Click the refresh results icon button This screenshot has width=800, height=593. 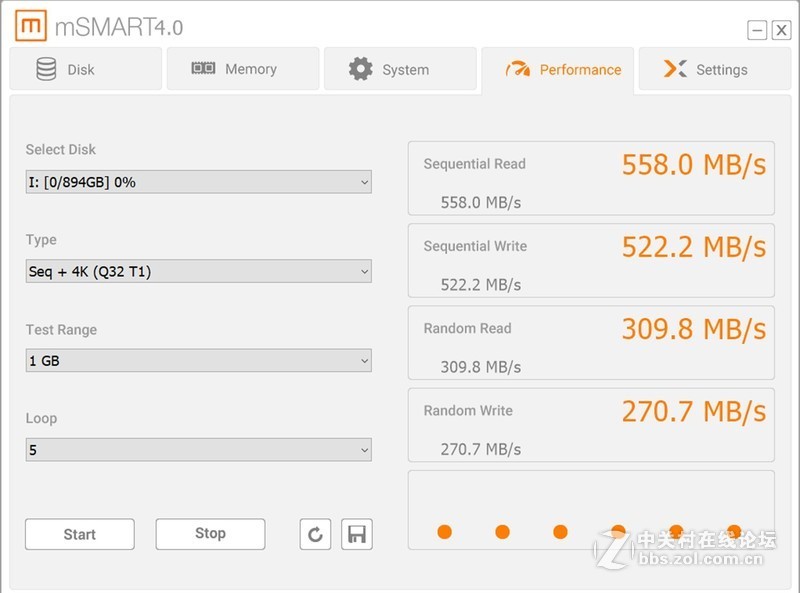pos(315,534)
